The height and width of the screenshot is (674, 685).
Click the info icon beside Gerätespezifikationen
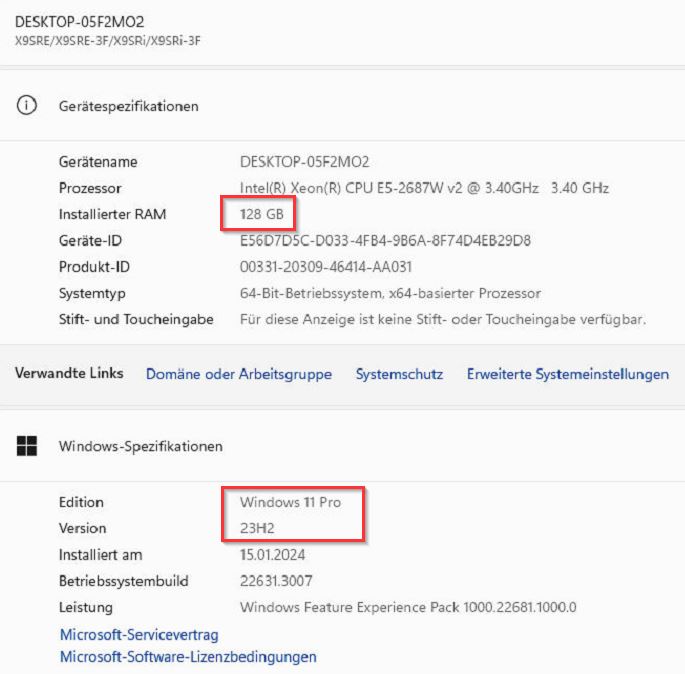coord(27,105)
